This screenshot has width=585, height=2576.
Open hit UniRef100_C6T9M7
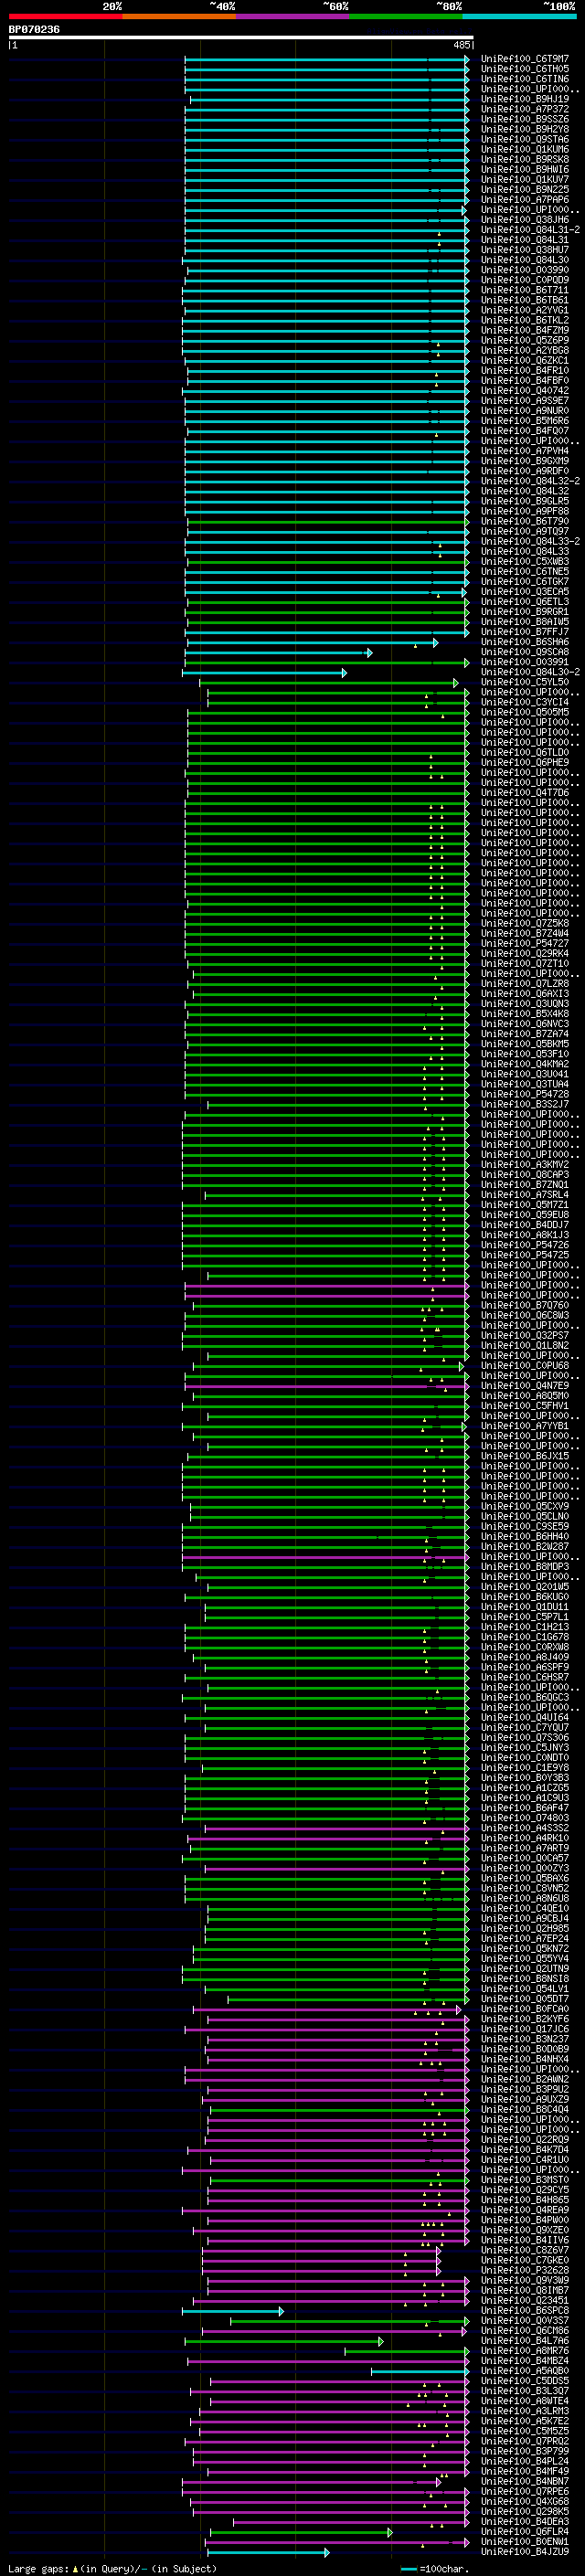(x=524, y=59)
